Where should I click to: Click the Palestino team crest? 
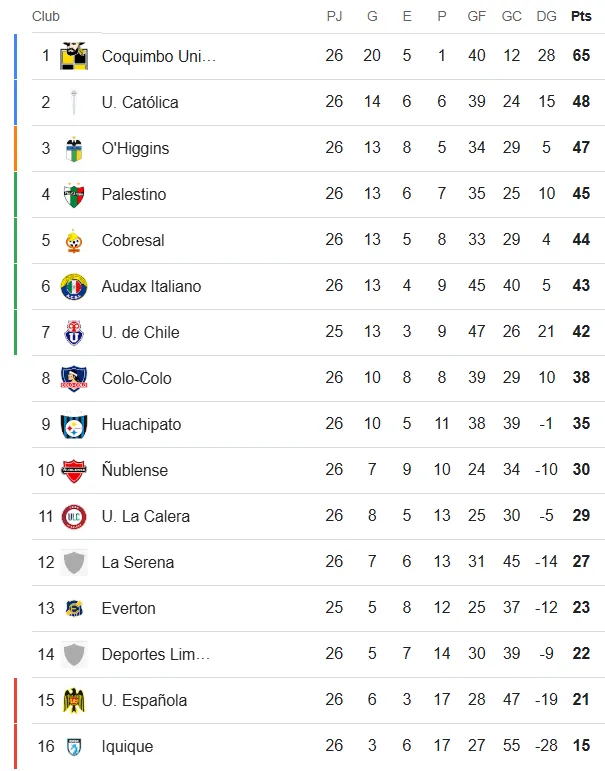click(74, 194)
